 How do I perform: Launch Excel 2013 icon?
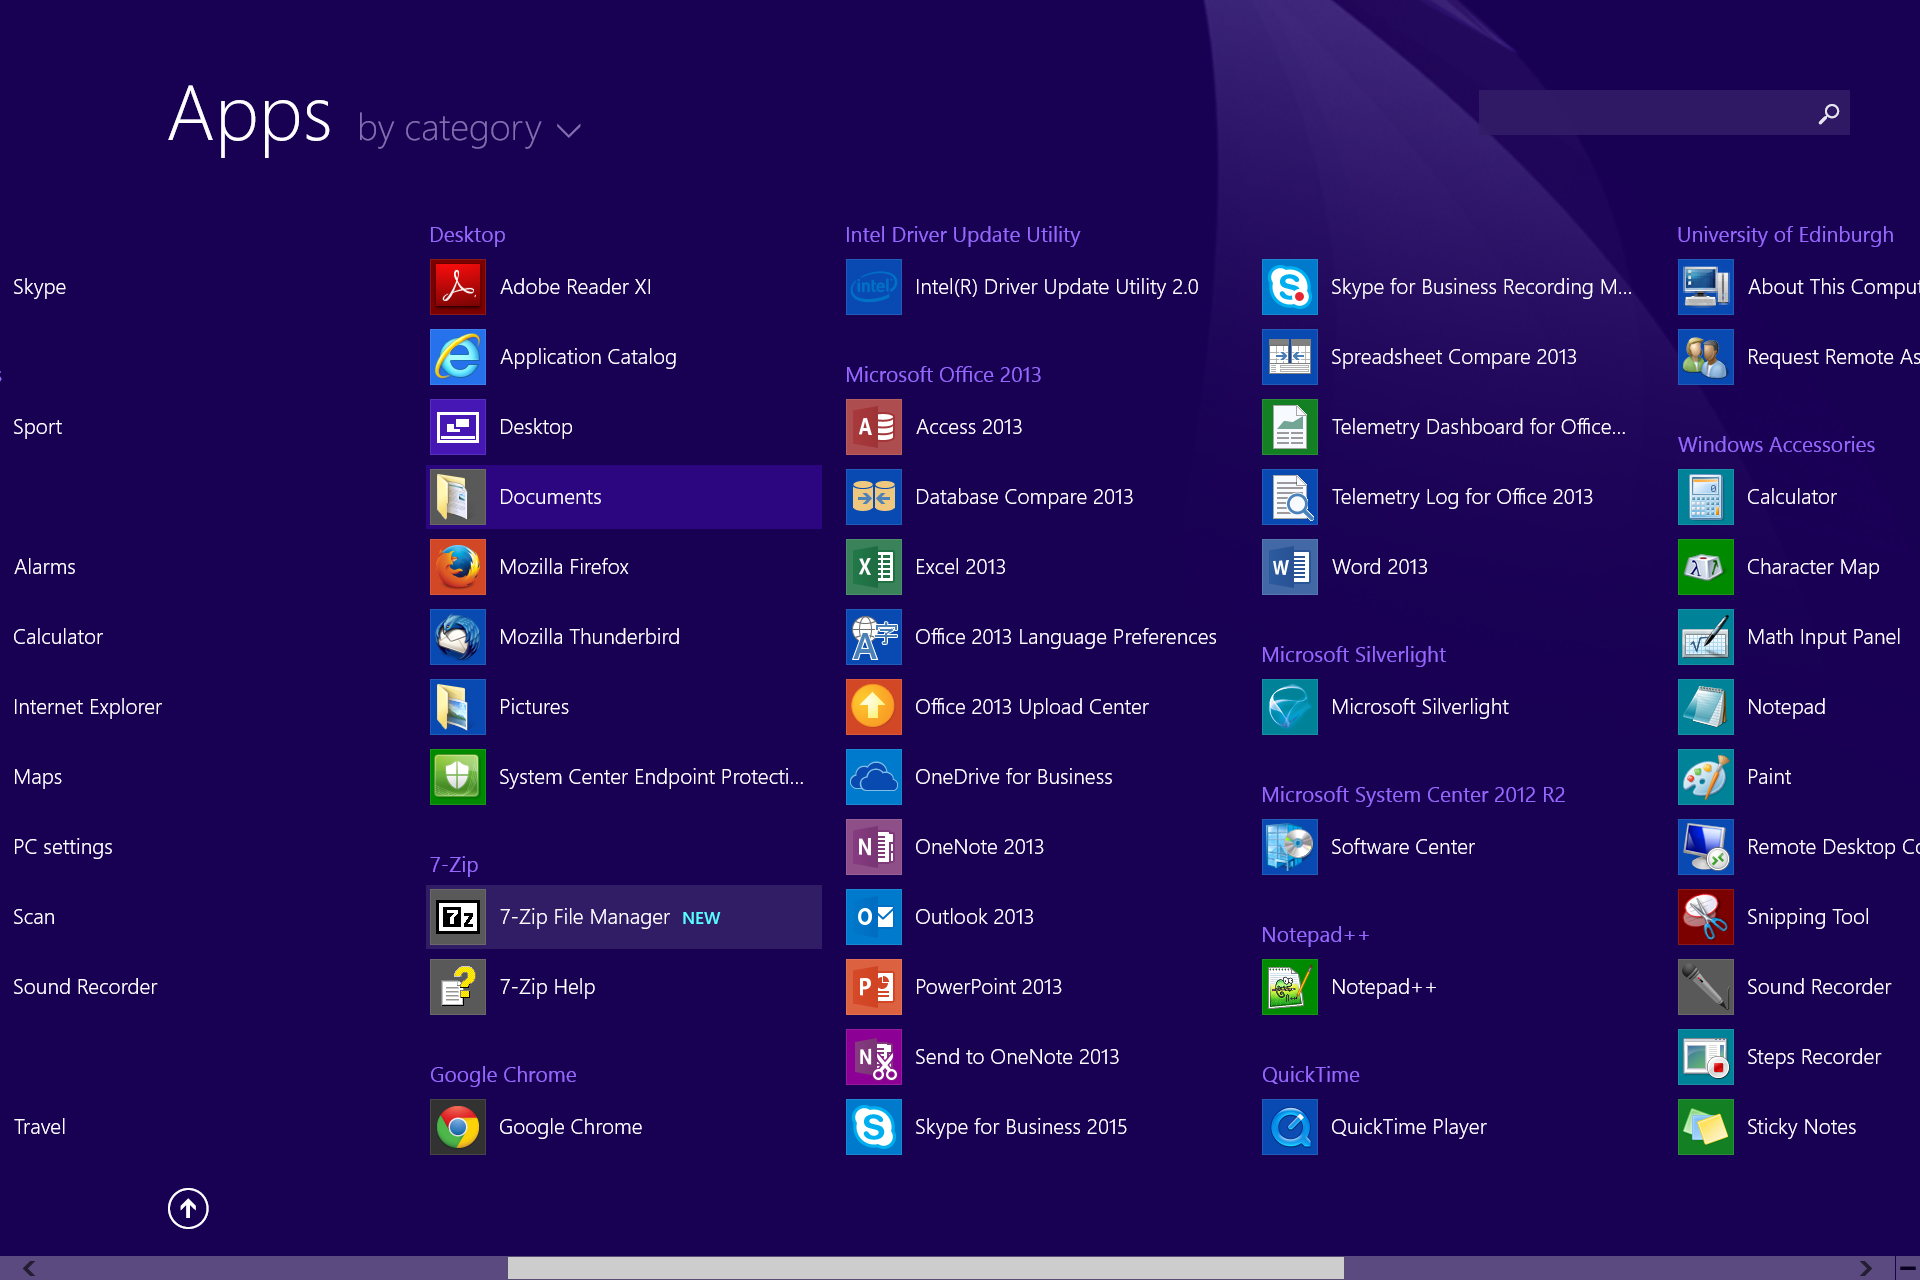click(873, 567)
